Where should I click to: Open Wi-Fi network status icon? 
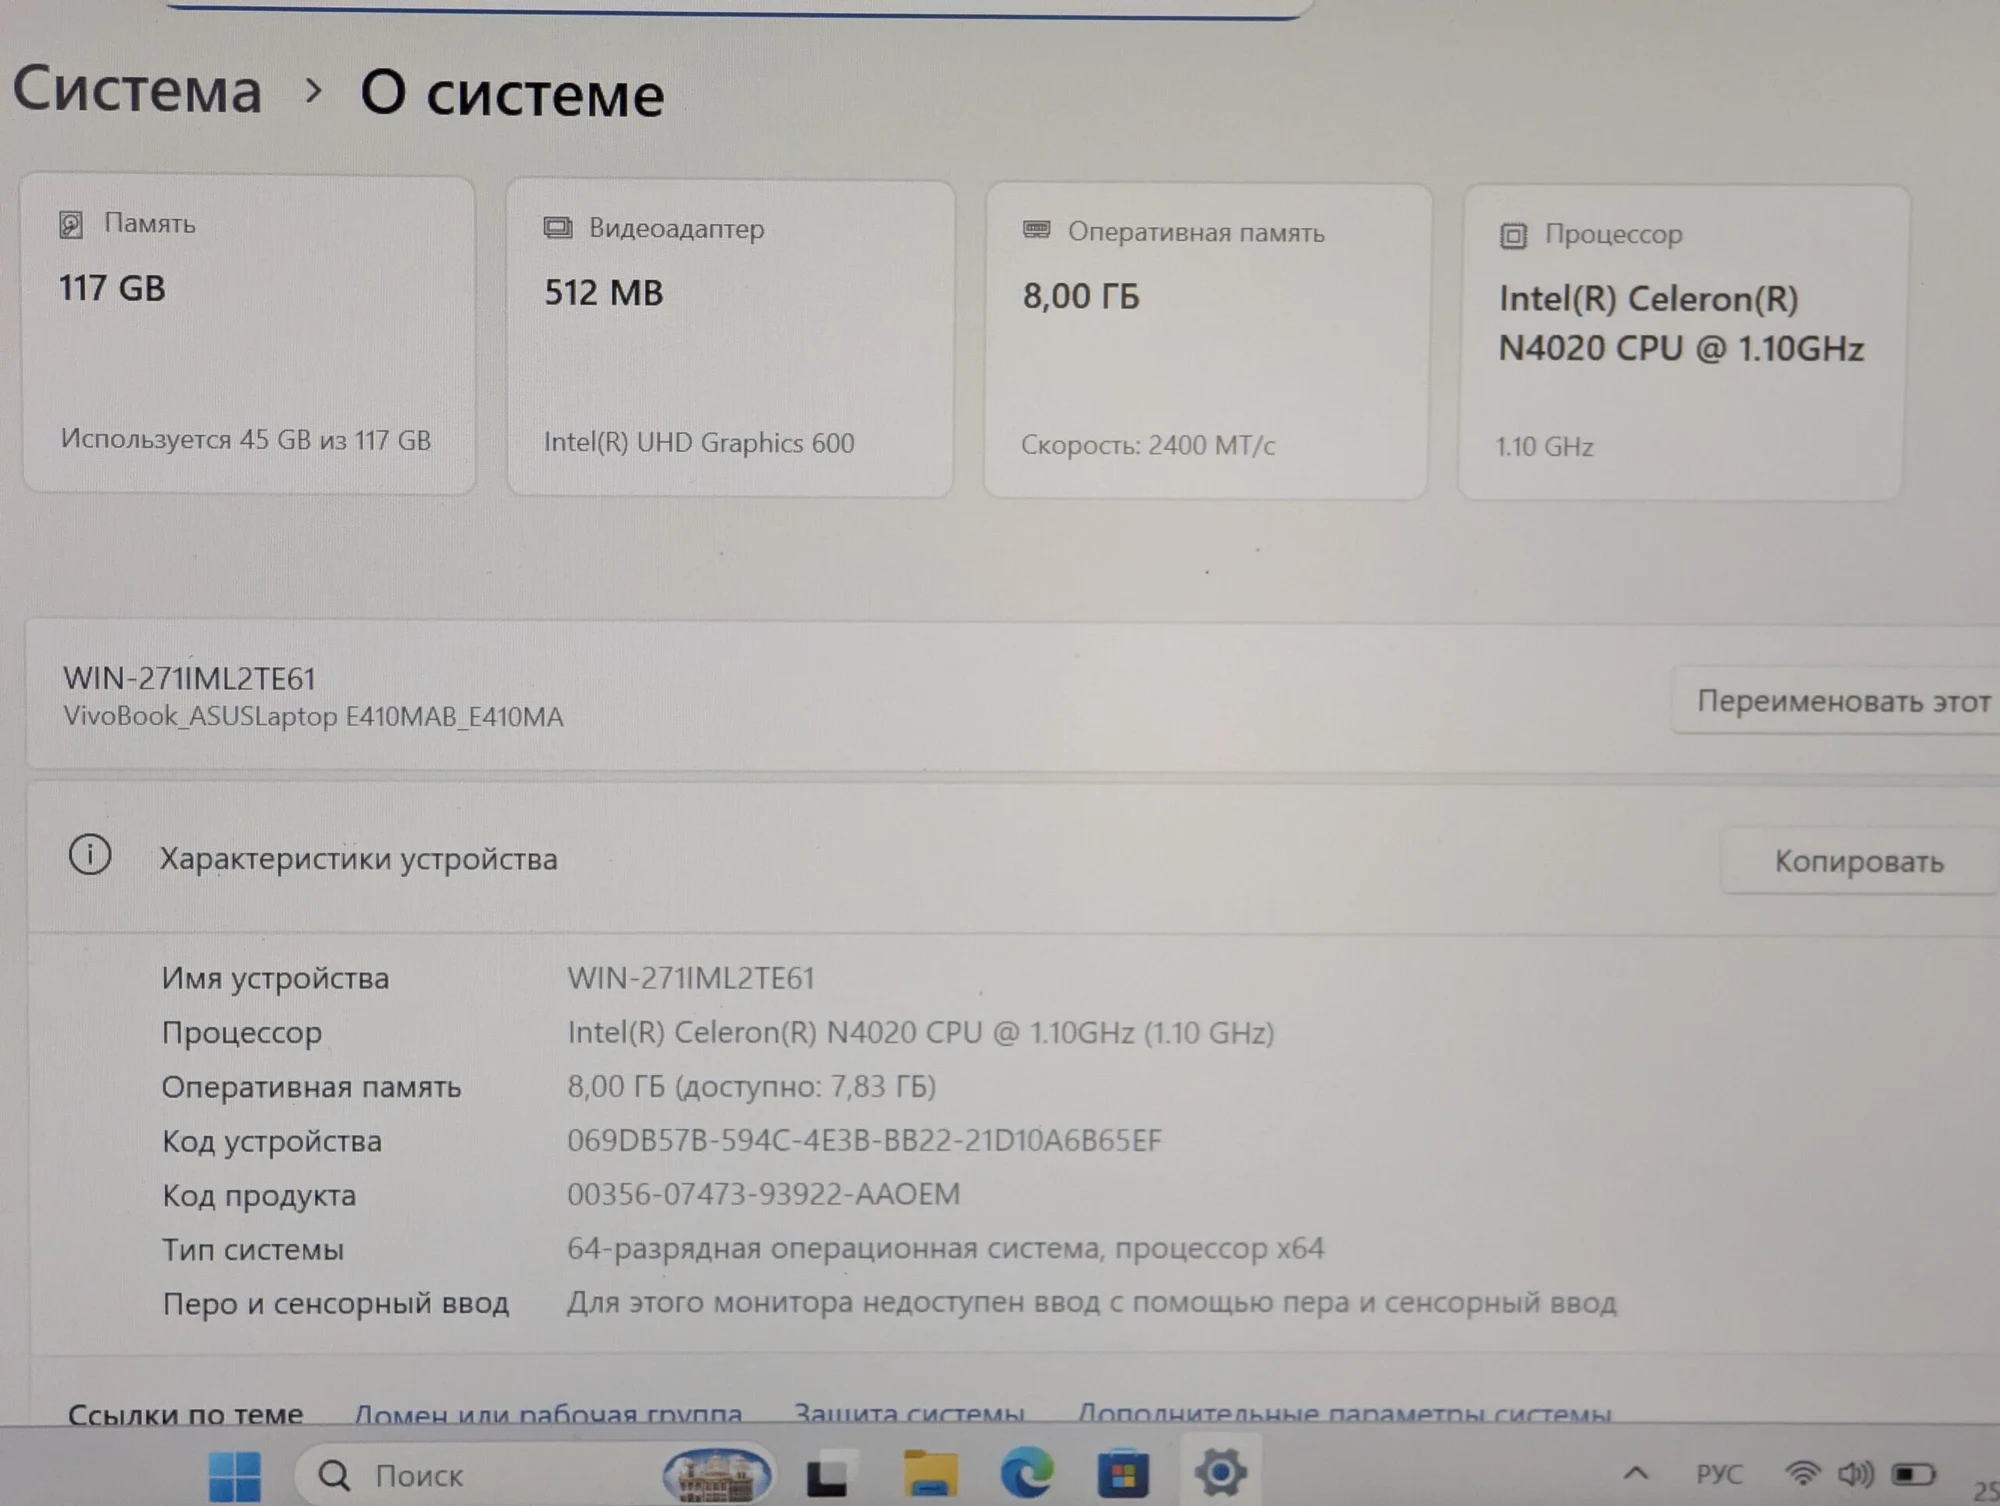click(1802, 1473)
